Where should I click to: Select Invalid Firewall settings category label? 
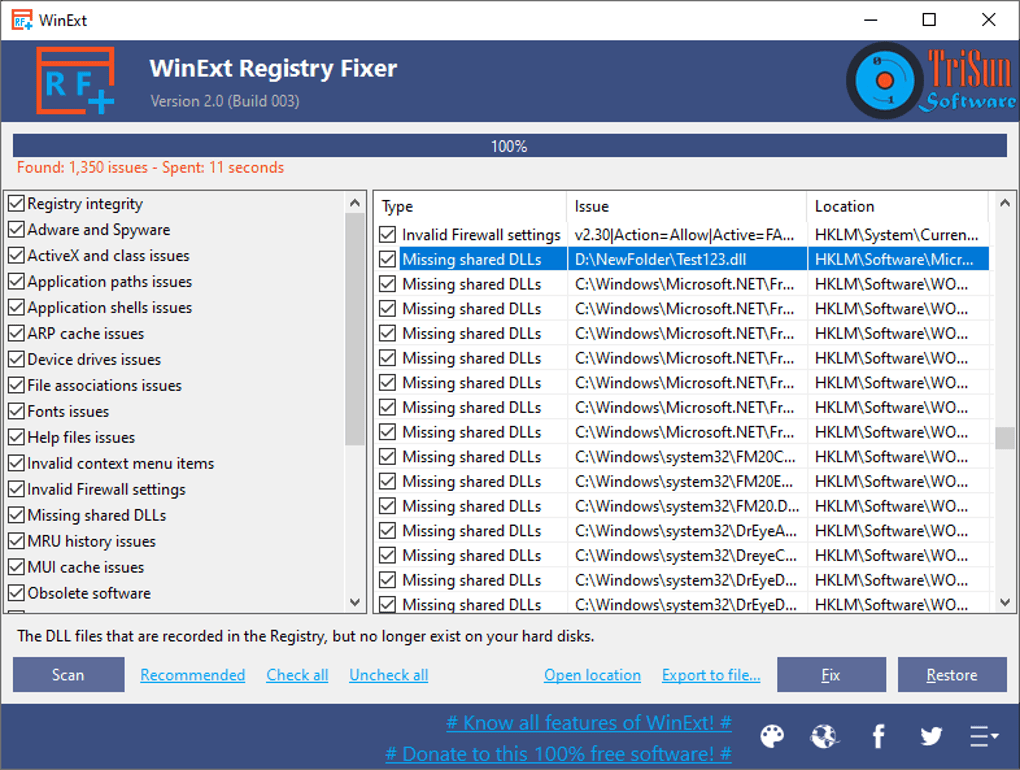coord(106,490)
